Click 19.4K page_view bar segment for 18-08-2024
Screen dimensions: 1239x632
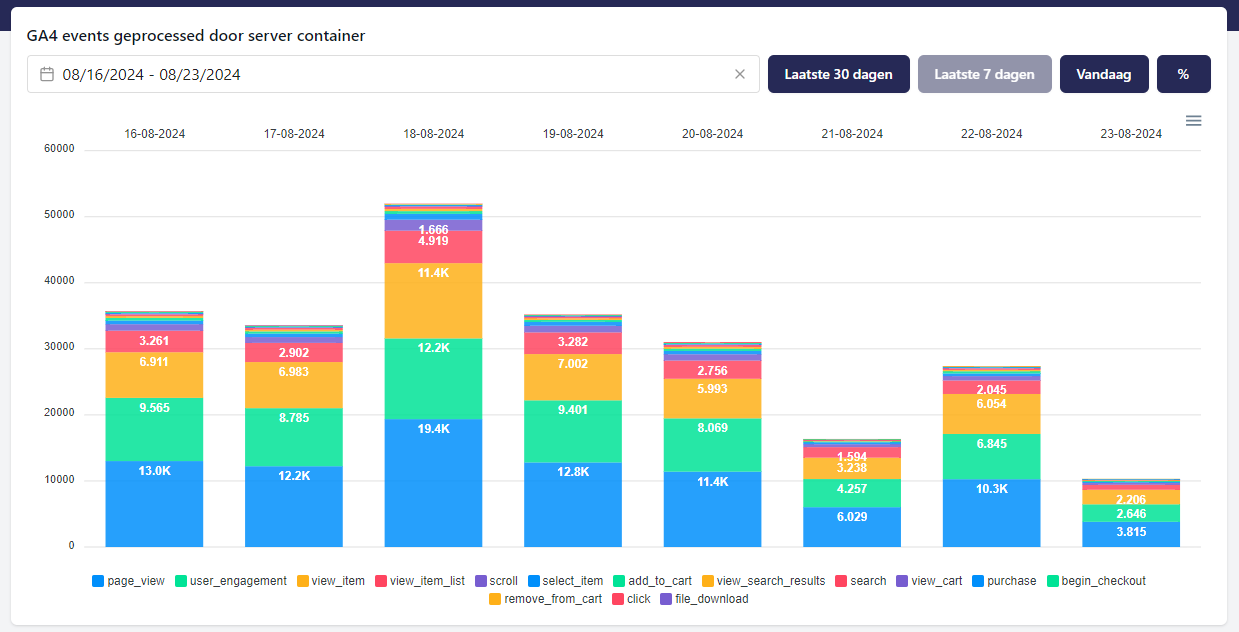433,483
